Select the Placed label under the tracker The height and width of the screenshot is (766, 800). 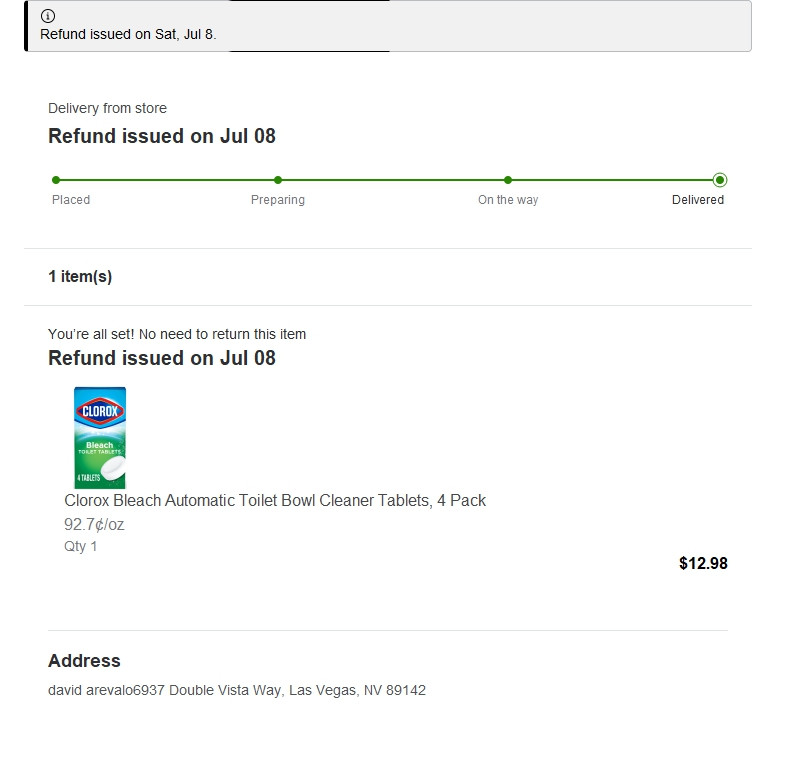[71, 200]
